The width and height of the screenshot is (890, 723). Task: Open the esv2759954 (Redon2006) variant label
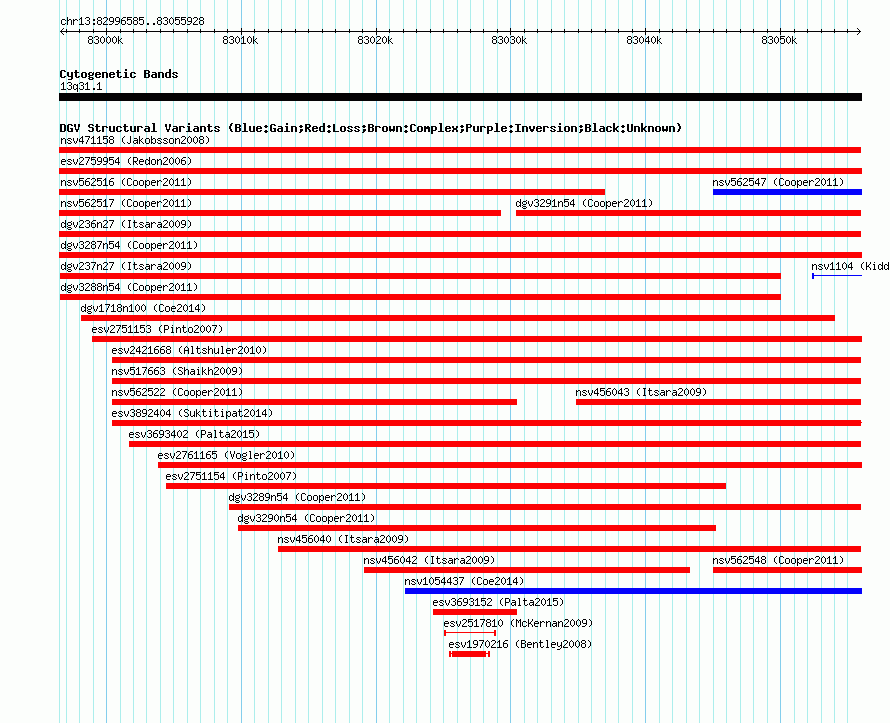[x=126, y=161]
